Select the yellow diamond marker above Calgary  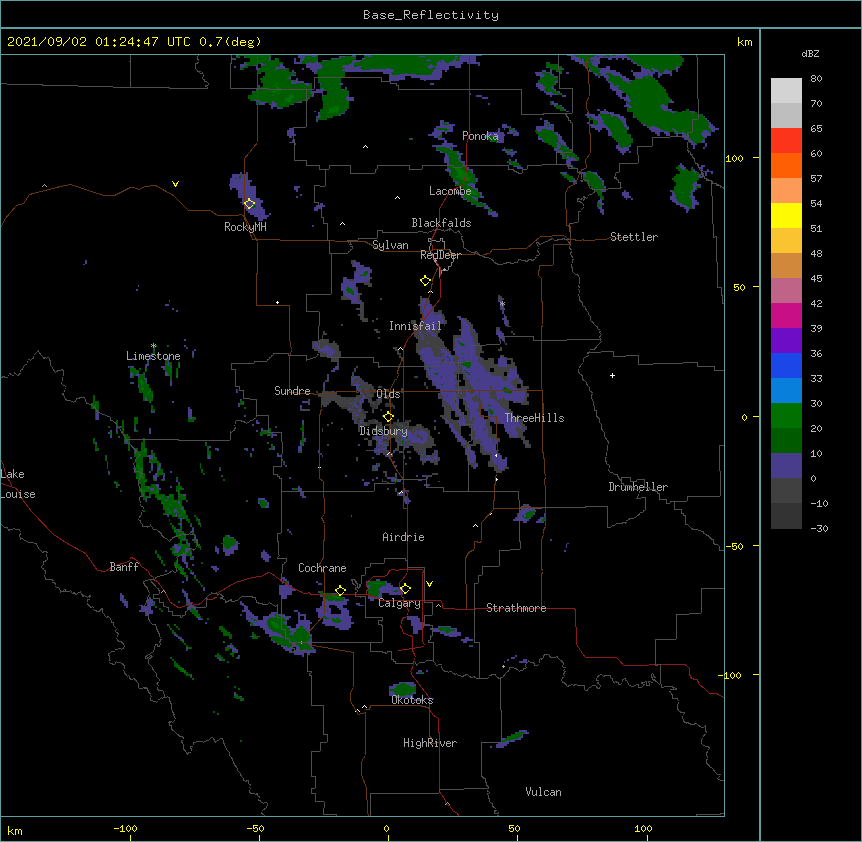click(x=405, y=589)
